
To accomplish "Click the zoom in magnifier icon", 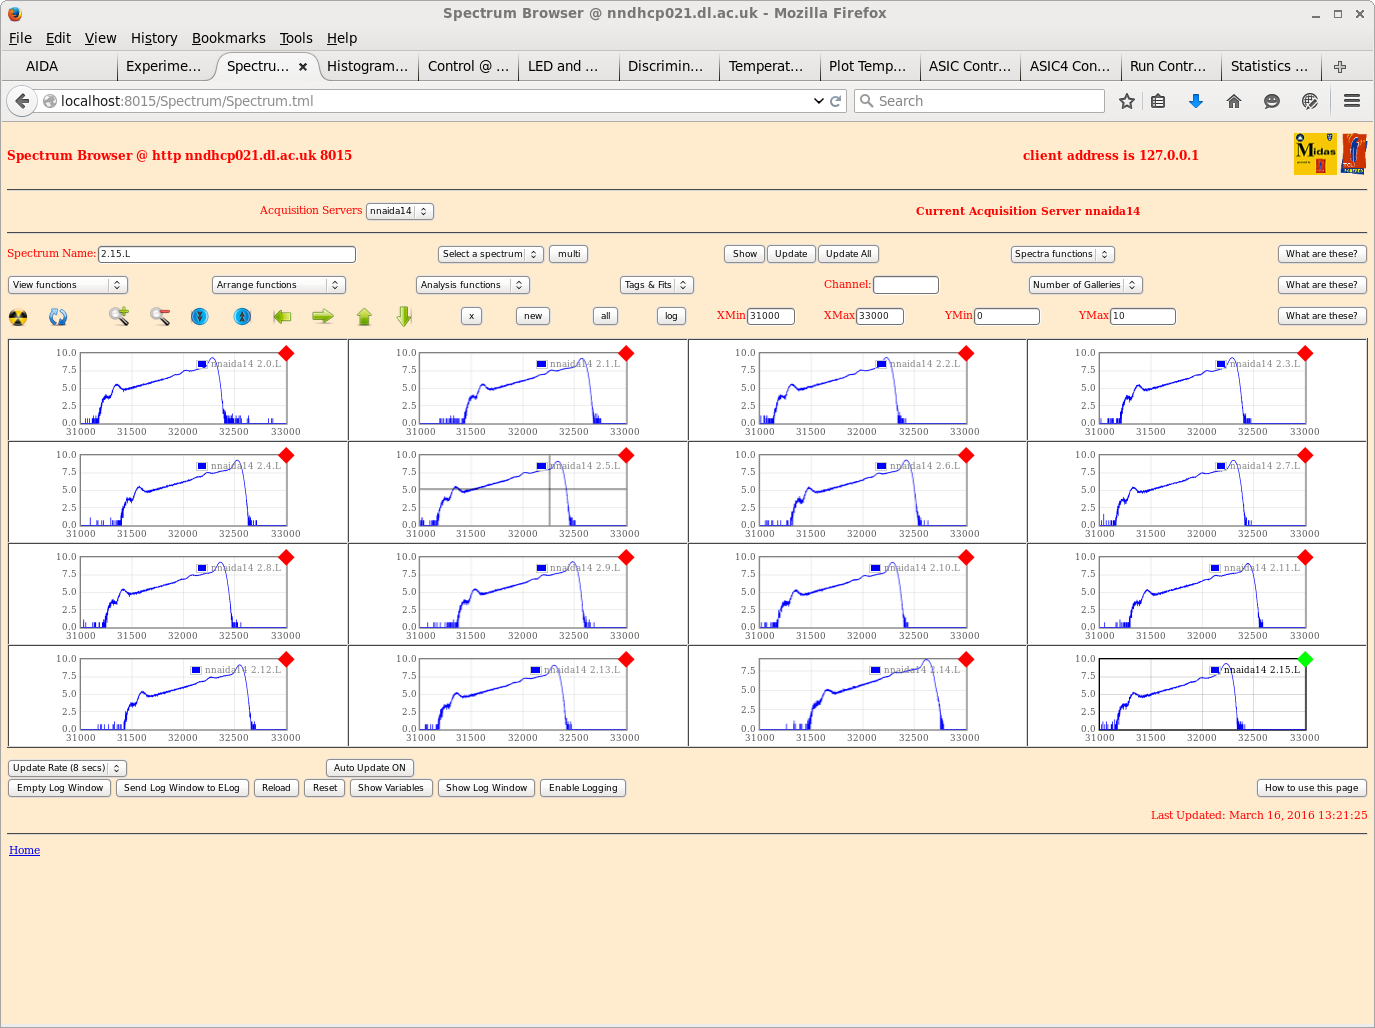I will pos(119,317).
